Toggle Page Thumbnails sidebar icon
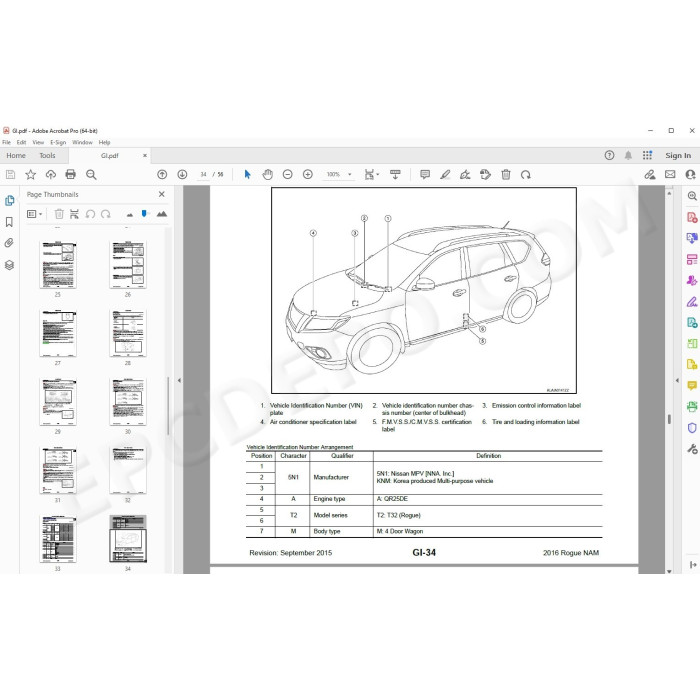 tap(9, 201)
